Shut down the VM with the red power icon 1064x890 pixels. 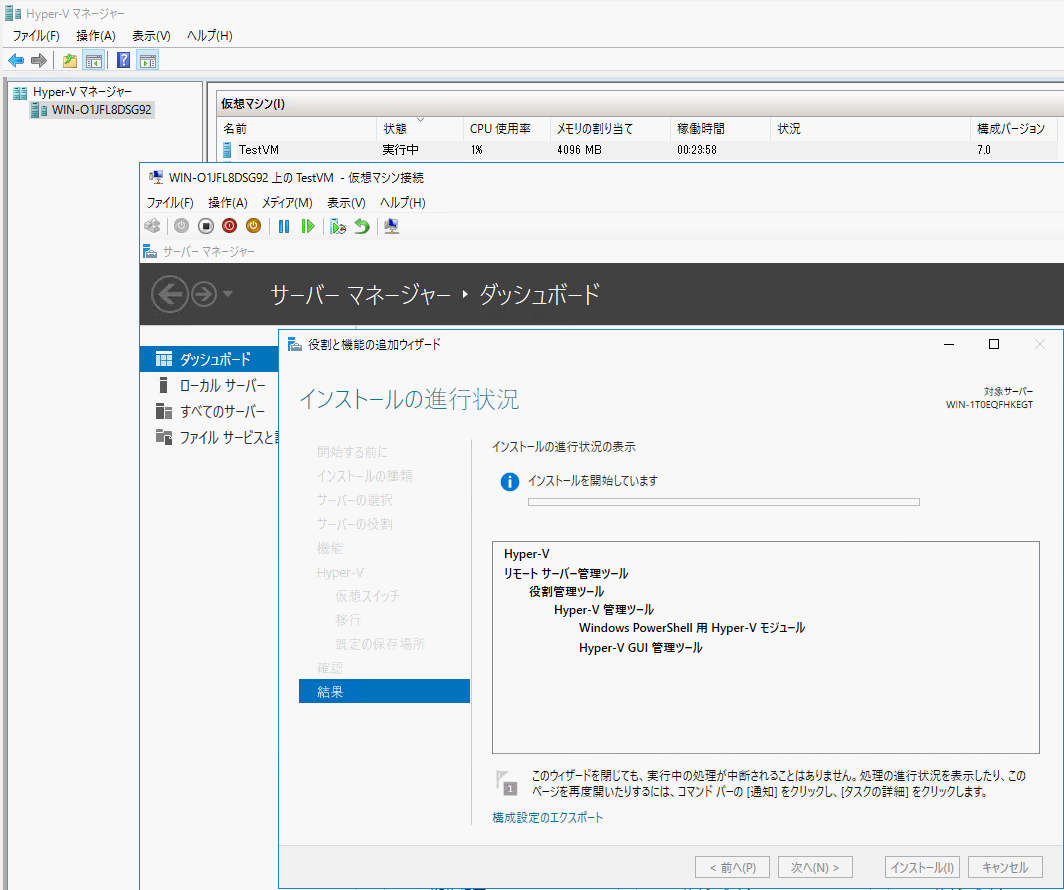click(229, 226)
